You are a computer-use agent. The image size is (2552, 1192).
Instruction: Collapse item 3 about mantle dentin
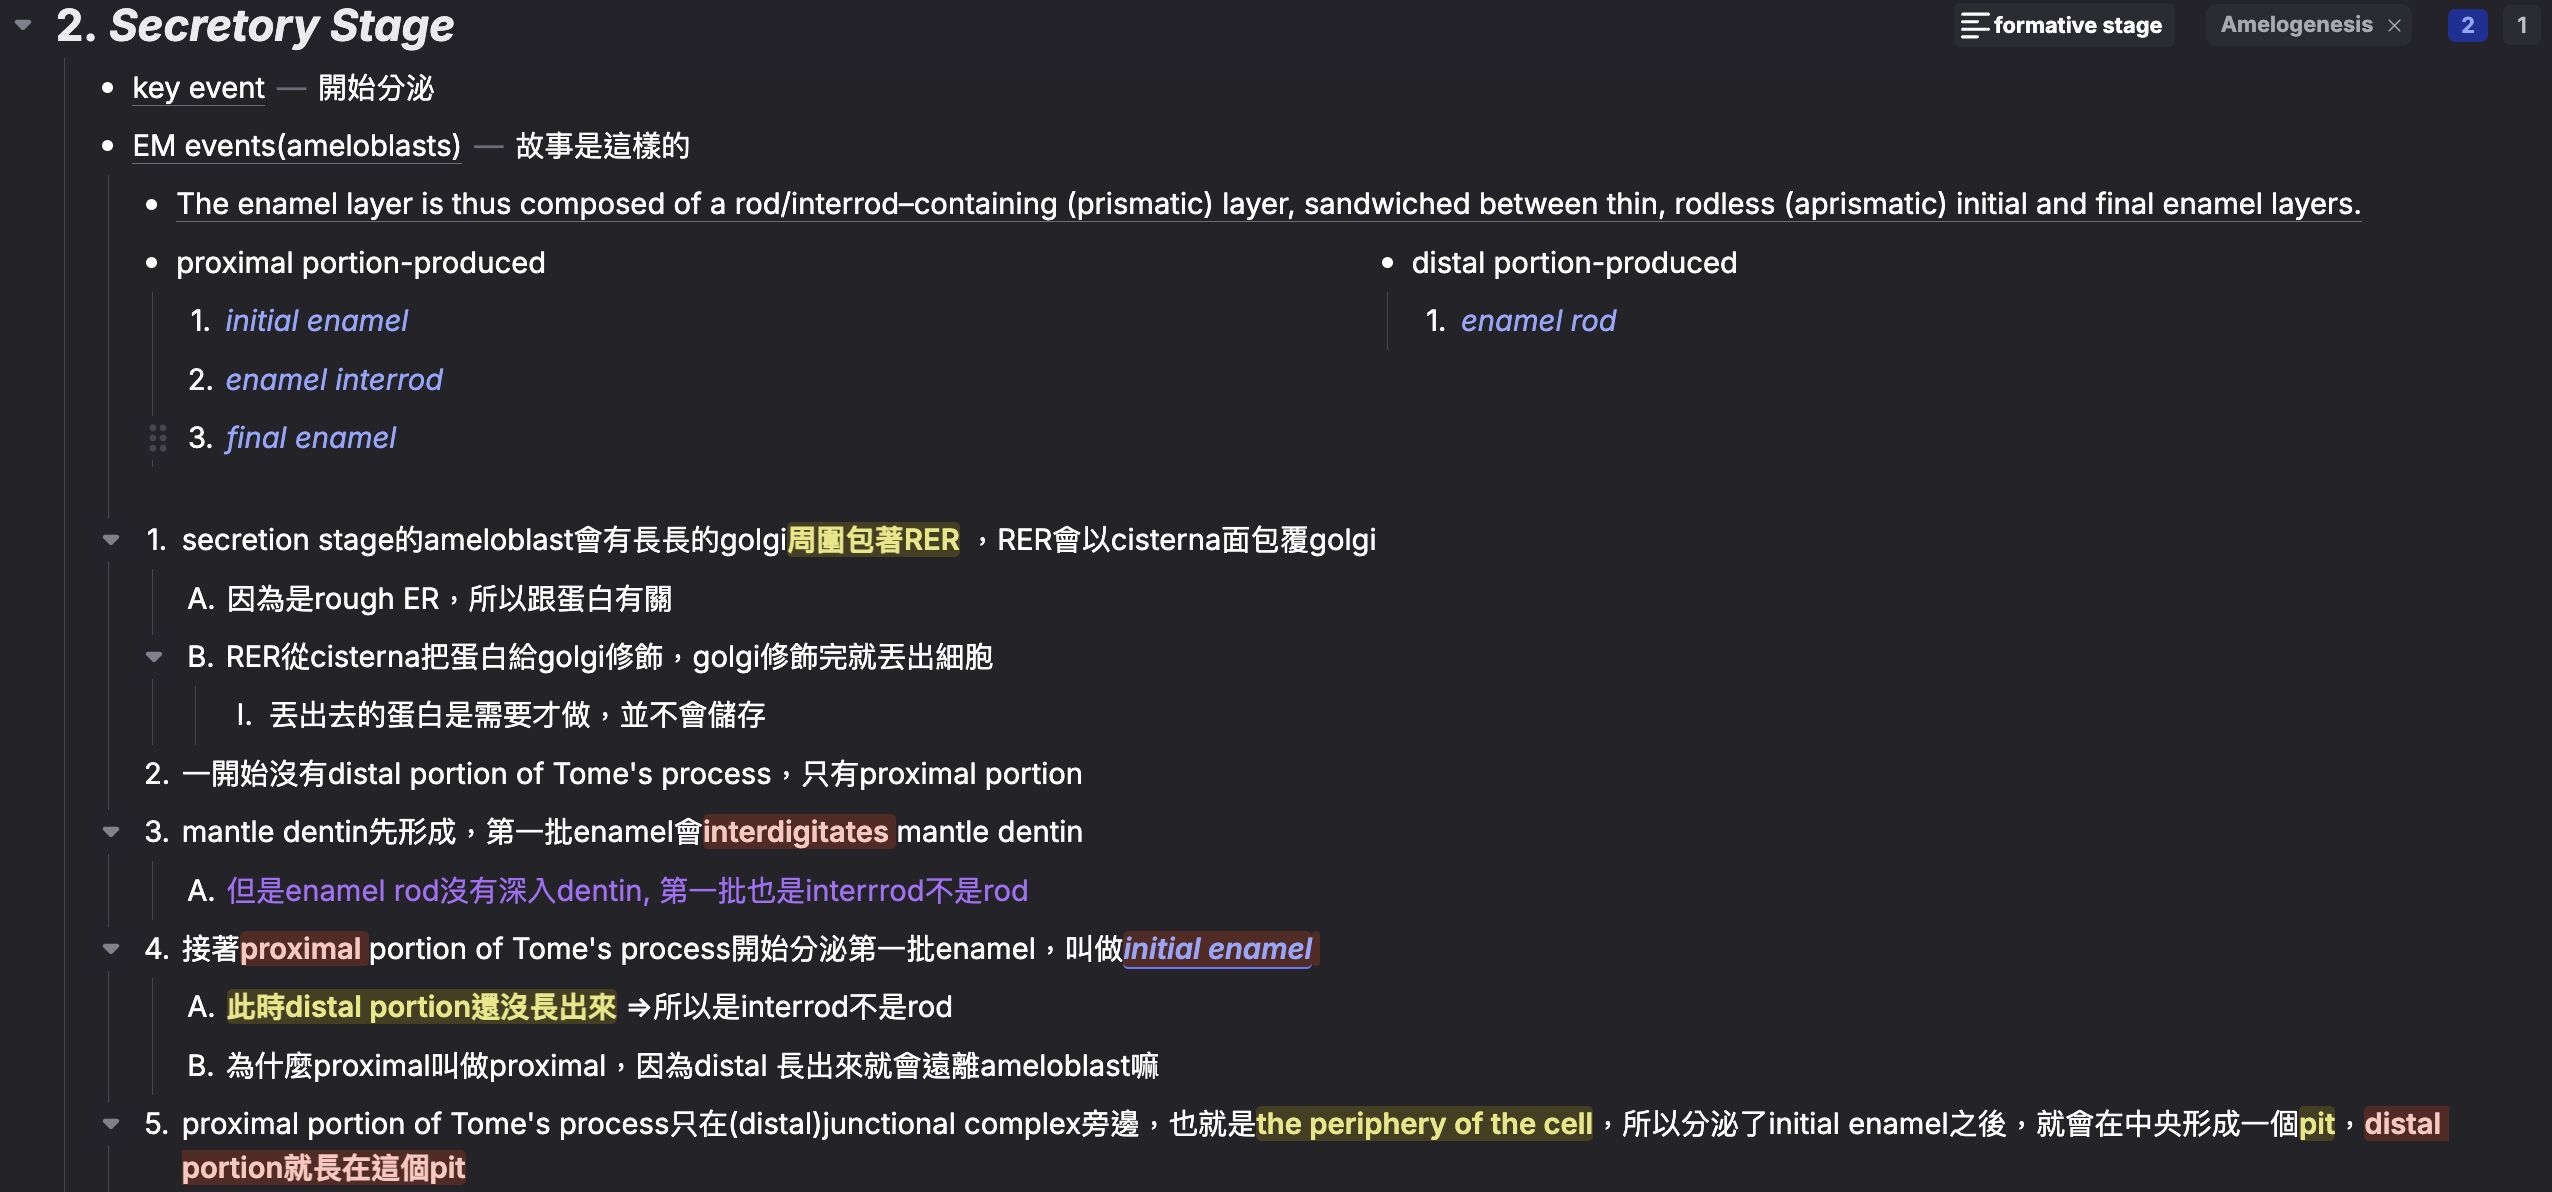pos(111,832)
